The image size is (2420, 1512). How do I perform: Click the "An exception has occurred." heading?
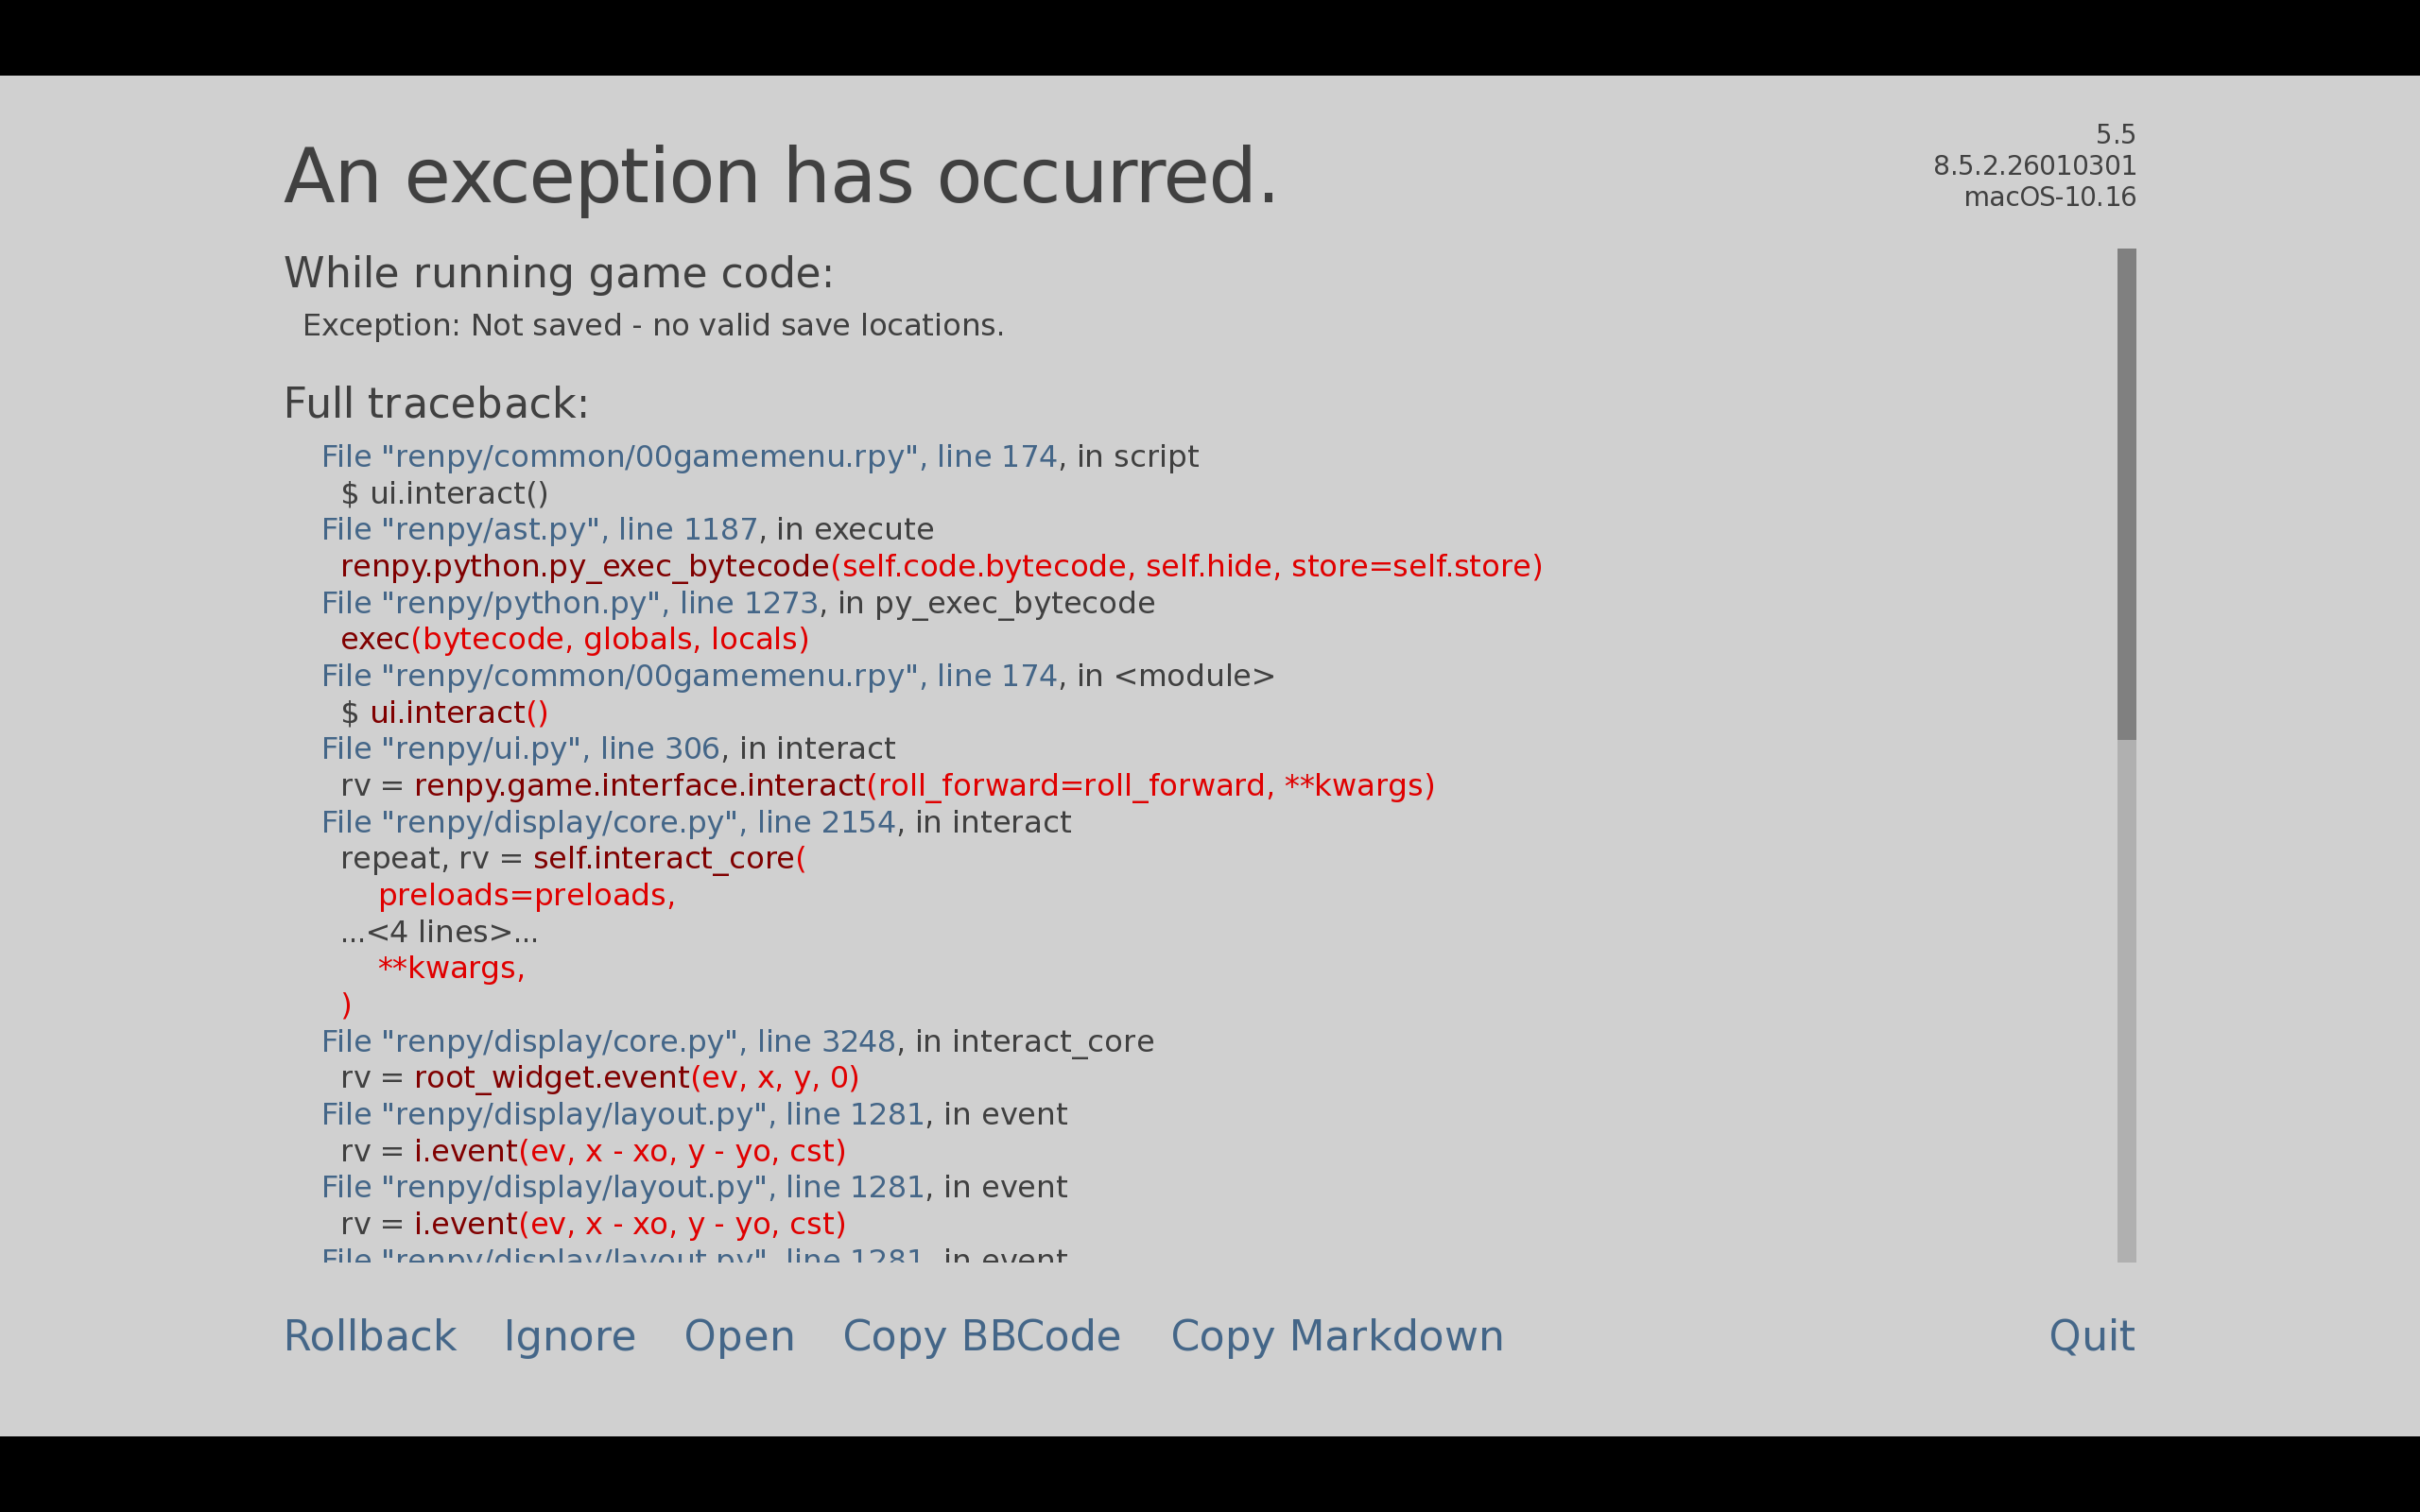pos(780,178)
